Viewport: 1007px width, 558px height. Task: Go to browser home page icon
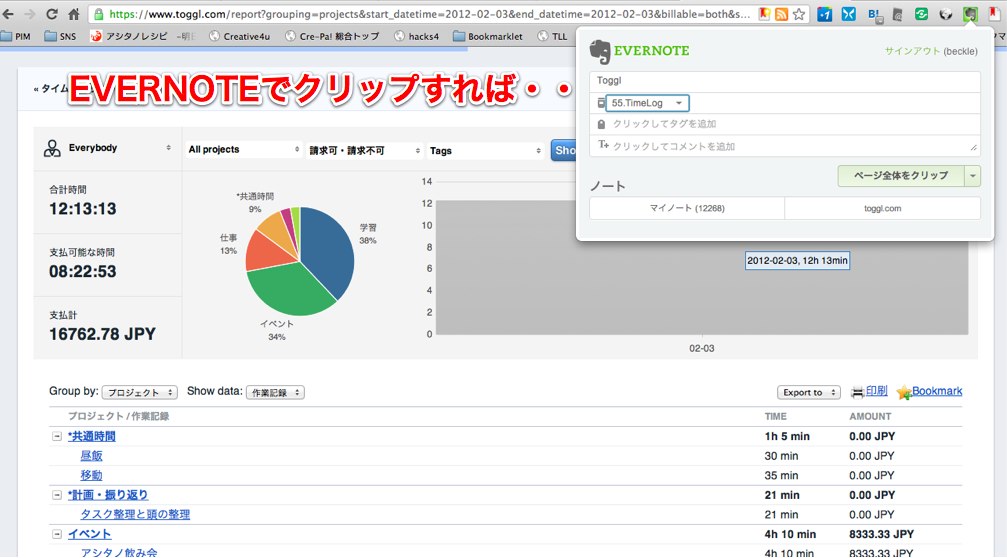pyautogui.click(x=74, y=15)
